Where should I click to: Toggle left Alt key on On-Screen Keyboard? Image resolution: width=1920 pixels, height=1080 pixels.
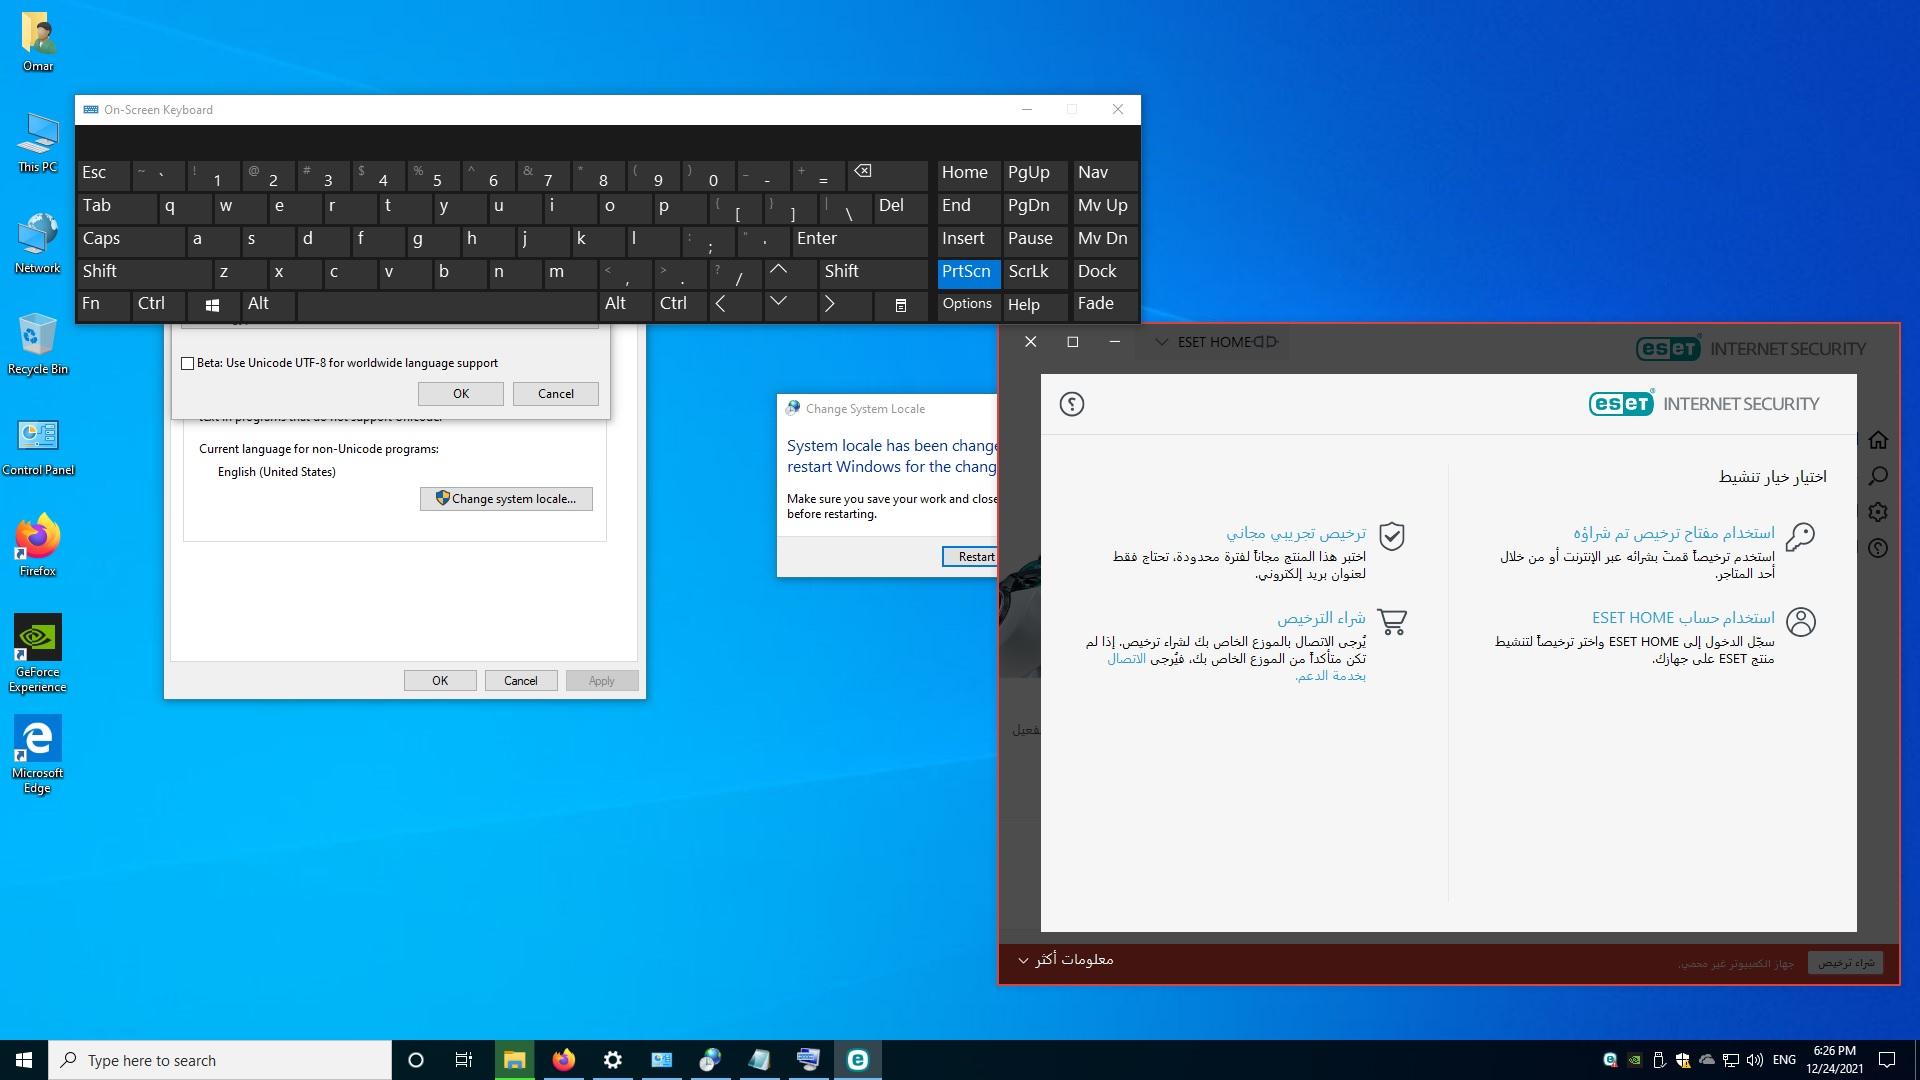coord(268,304)
